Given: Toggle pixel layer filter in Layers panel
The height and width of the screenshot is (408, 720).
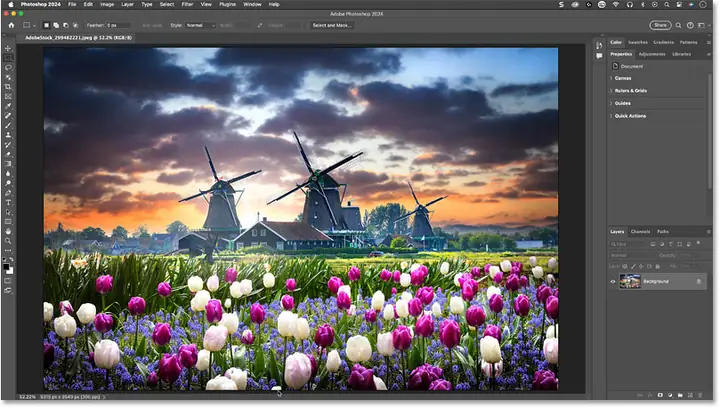Looking at the screenshot, I should [653, 244].
